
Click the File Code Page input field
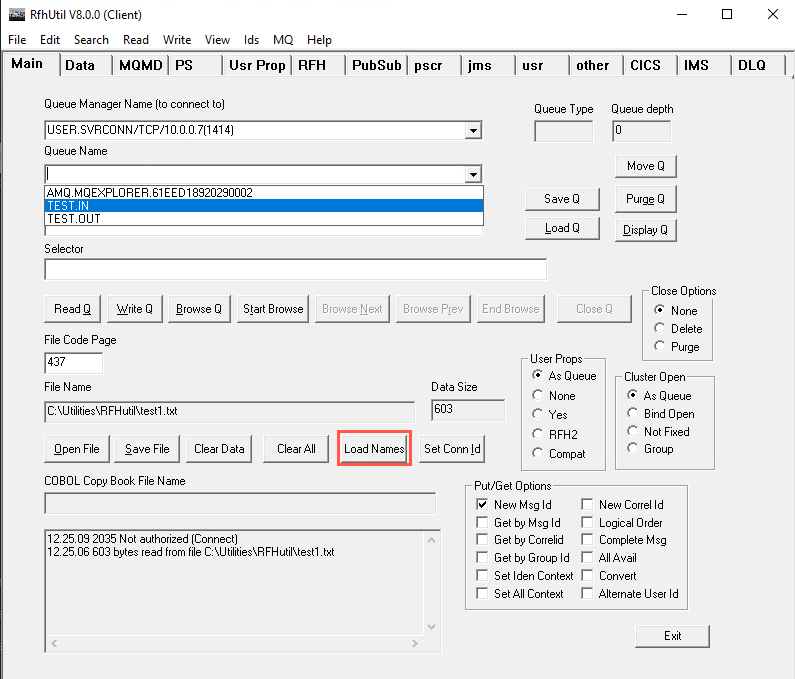pyautogui.click(x=74, y=363)
